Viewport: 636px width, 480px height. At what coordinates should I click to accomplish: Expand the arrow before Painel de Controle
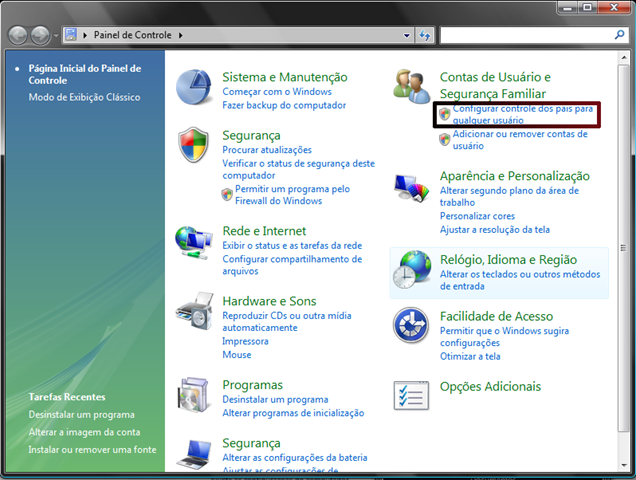85,35
